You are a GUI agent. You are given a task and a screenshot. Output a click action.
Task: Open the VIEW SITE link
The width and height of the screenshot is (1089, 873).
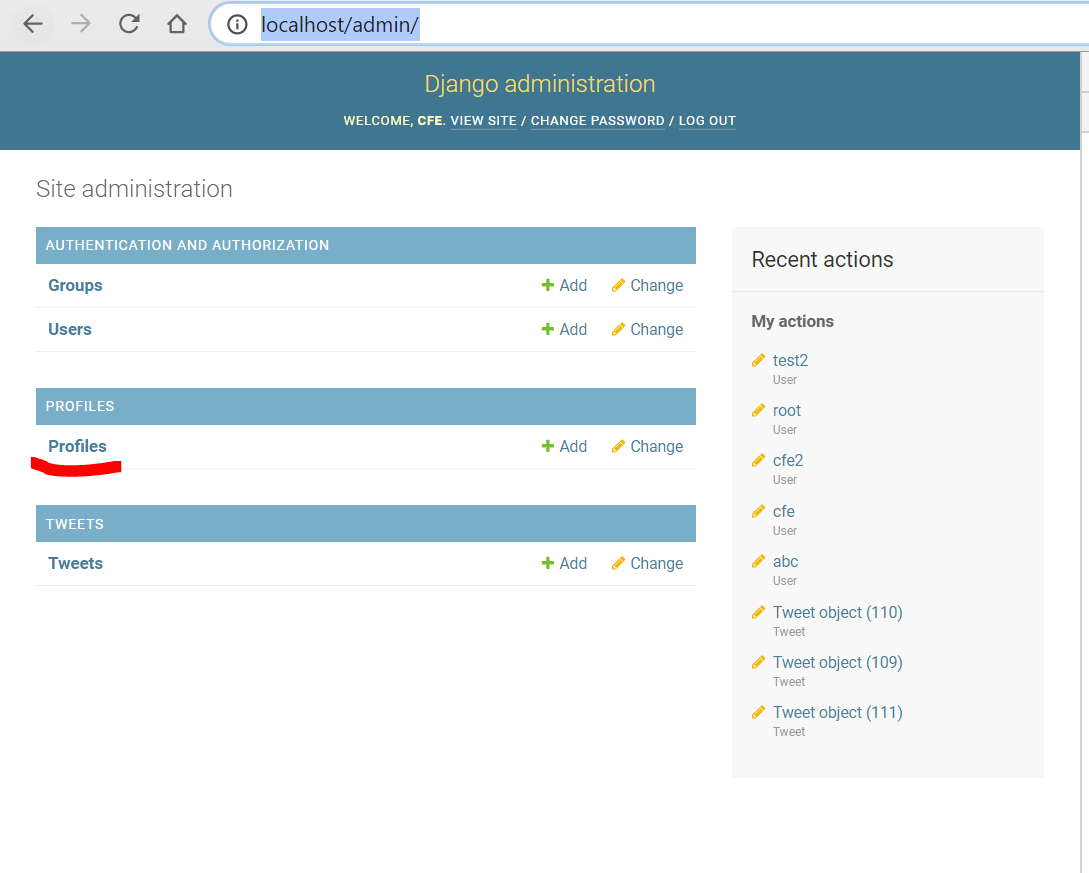point(483,121)
